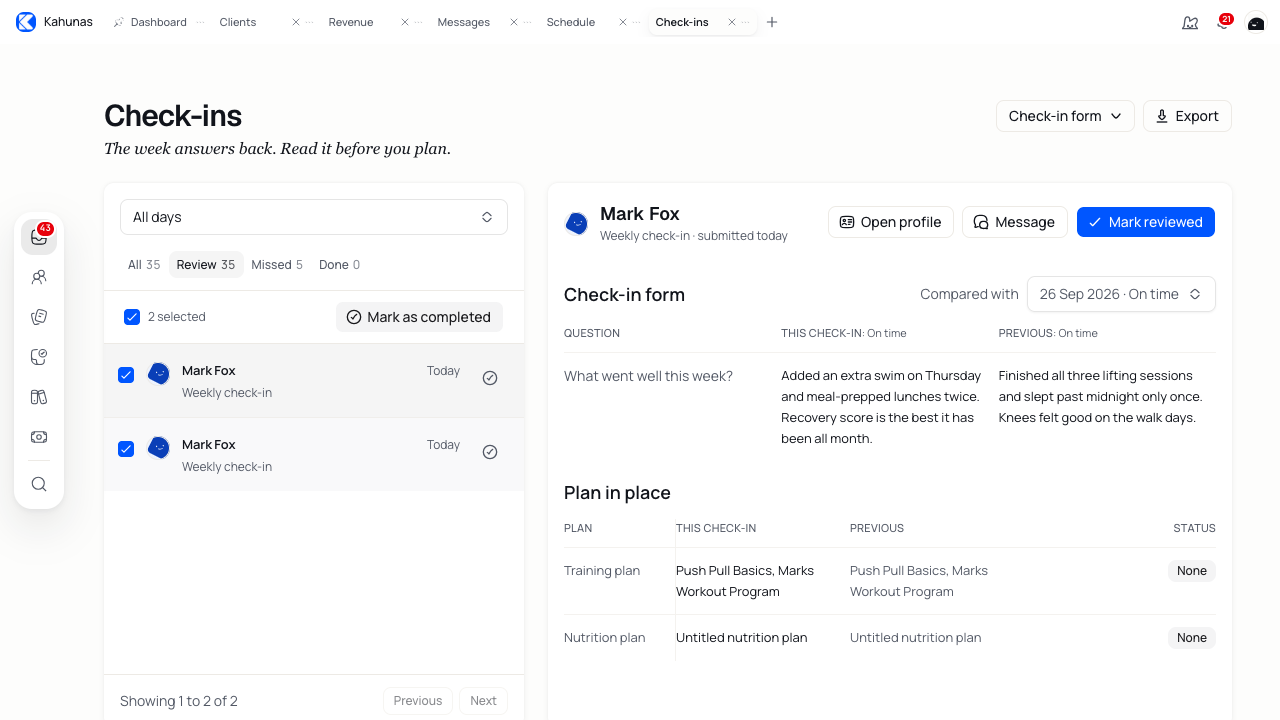The width and height of the screenshot is (1280, 720).
Task: Go to Next page of check-ins
Action: pyautogui.click(x=483, y=701)
